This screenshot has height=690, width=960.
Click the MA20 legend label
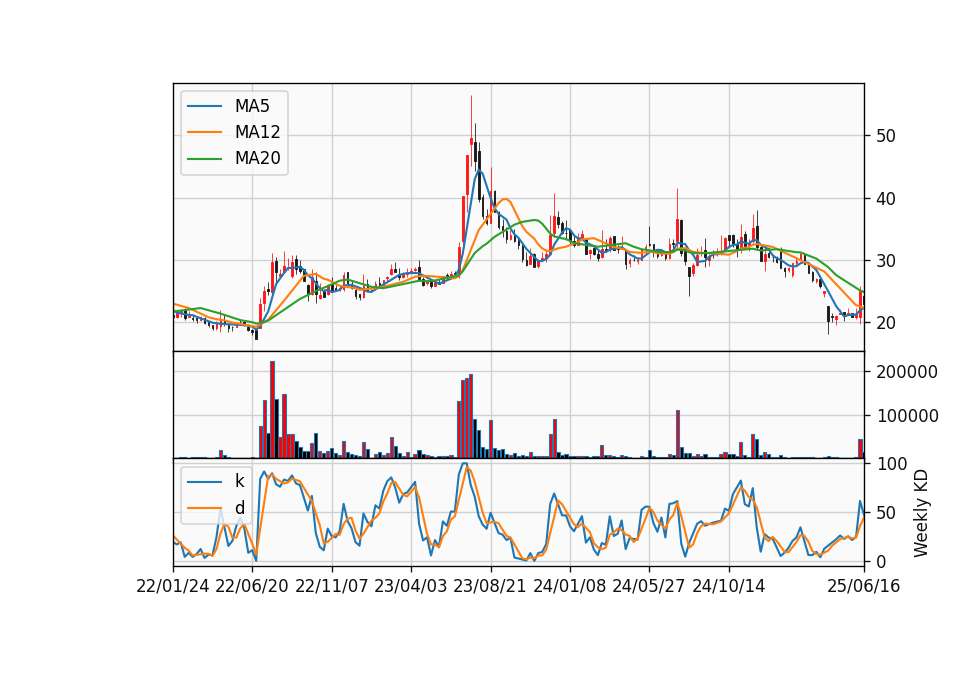258,158
